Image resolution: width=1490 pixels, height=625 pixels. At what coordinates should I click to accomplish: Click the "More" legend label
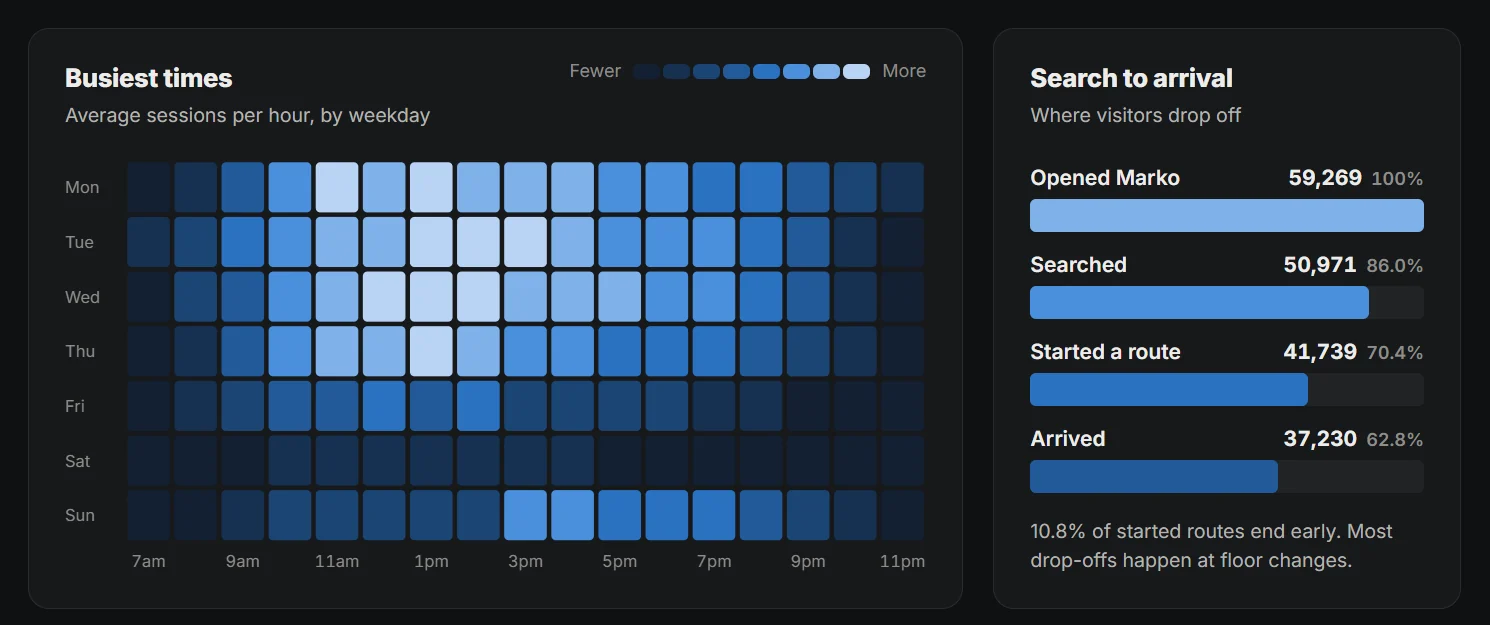click(904, 71)
